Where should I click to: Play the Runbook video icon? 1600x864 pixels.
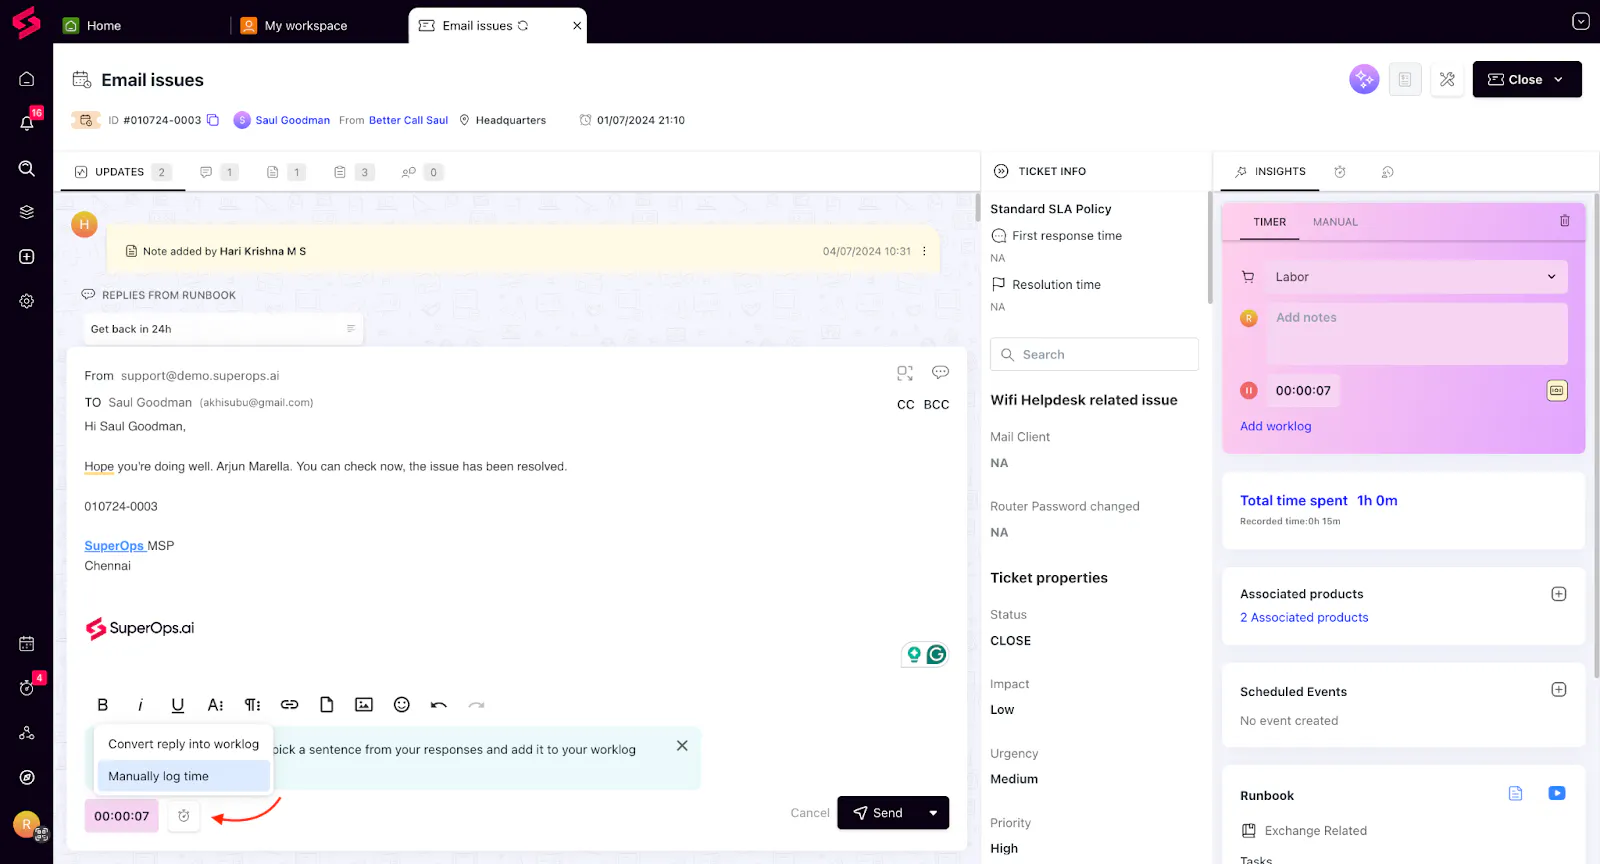click(1557, 793)
